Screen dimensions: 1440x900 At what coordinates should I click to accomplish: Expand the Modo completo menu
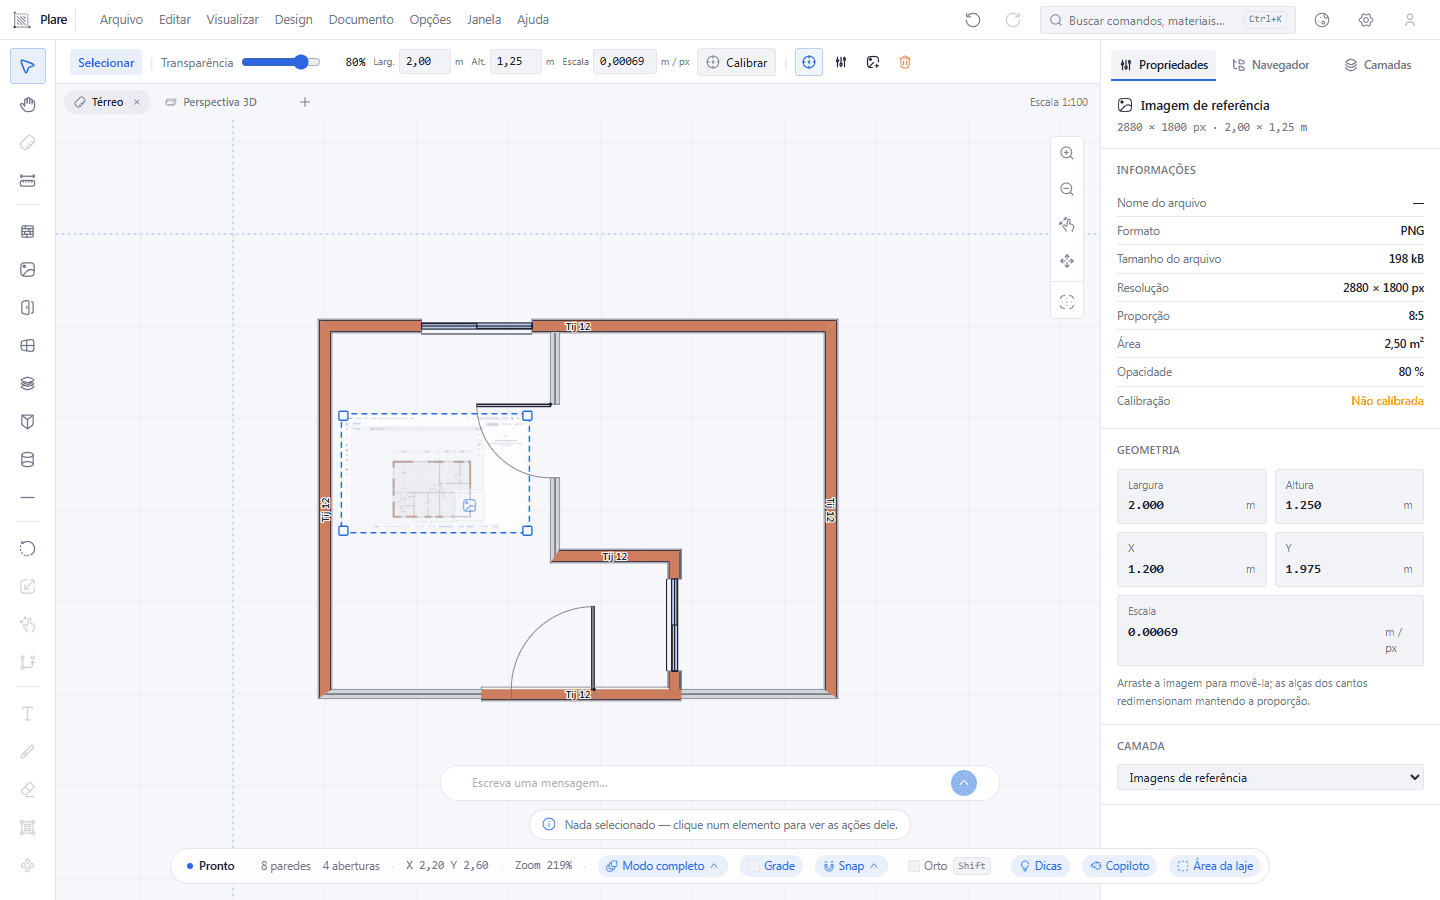663,866
